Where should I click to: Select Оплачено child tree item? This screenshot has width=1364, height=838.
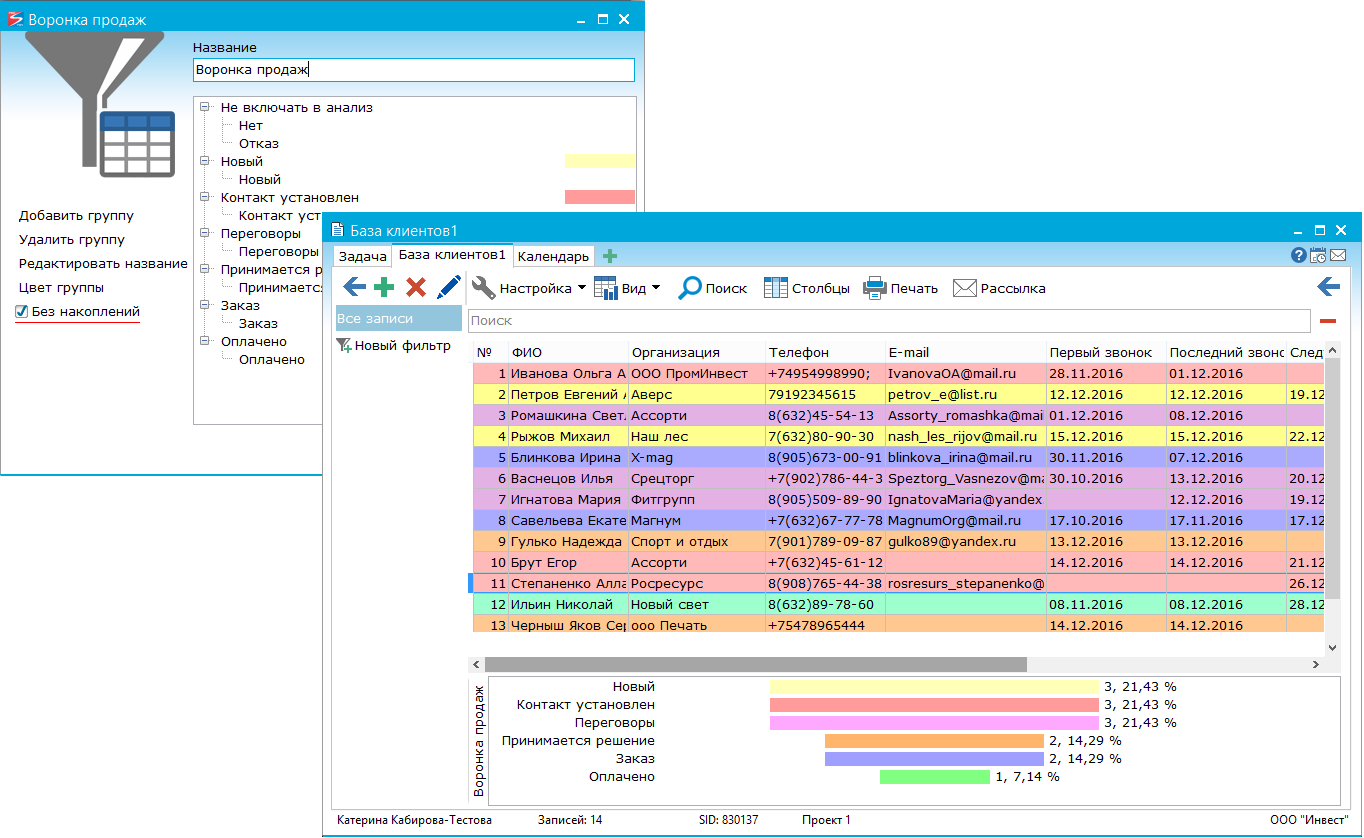[271, 359]
